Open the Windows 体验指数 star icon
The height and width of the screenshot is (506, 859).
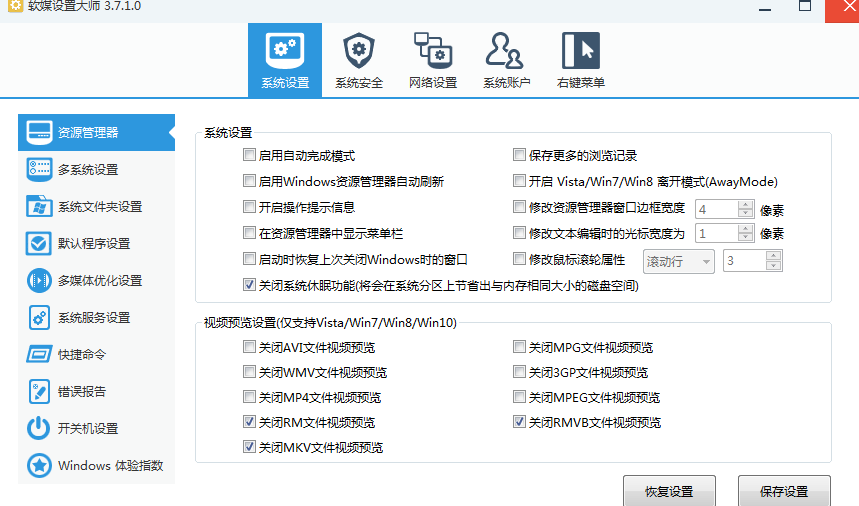point(39,465)
